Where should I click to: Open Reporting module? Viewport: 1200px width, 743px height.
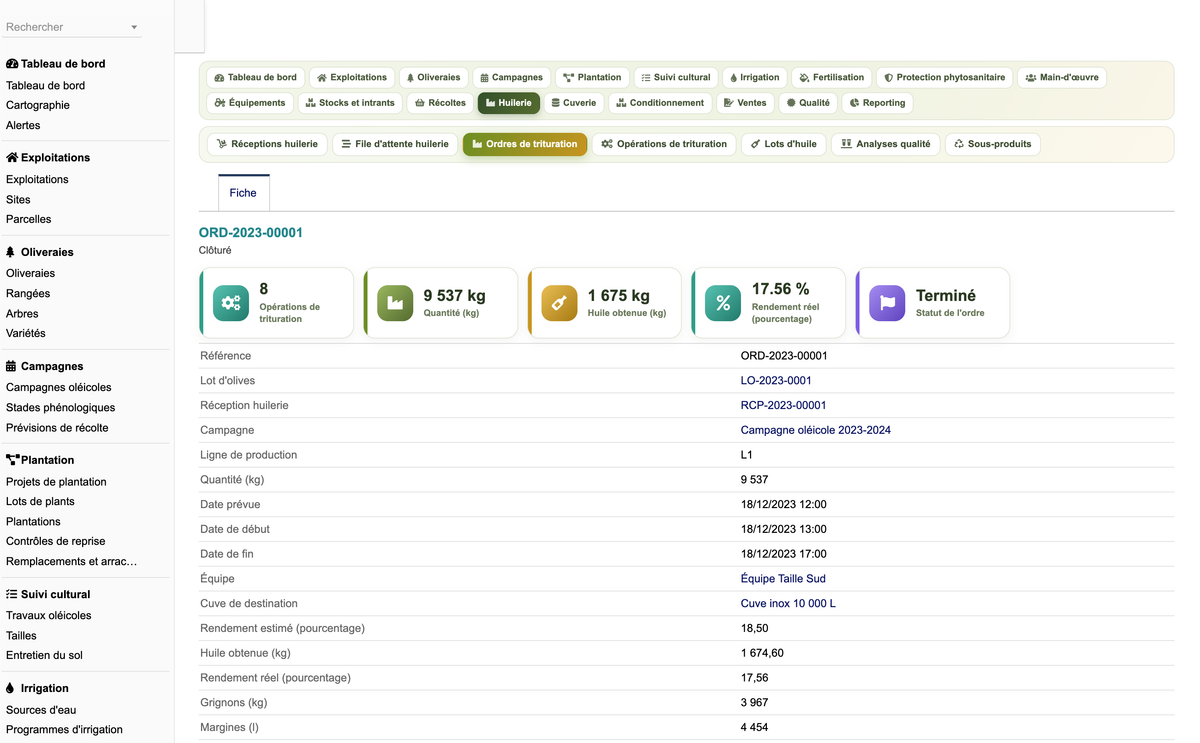click(877, 102)
